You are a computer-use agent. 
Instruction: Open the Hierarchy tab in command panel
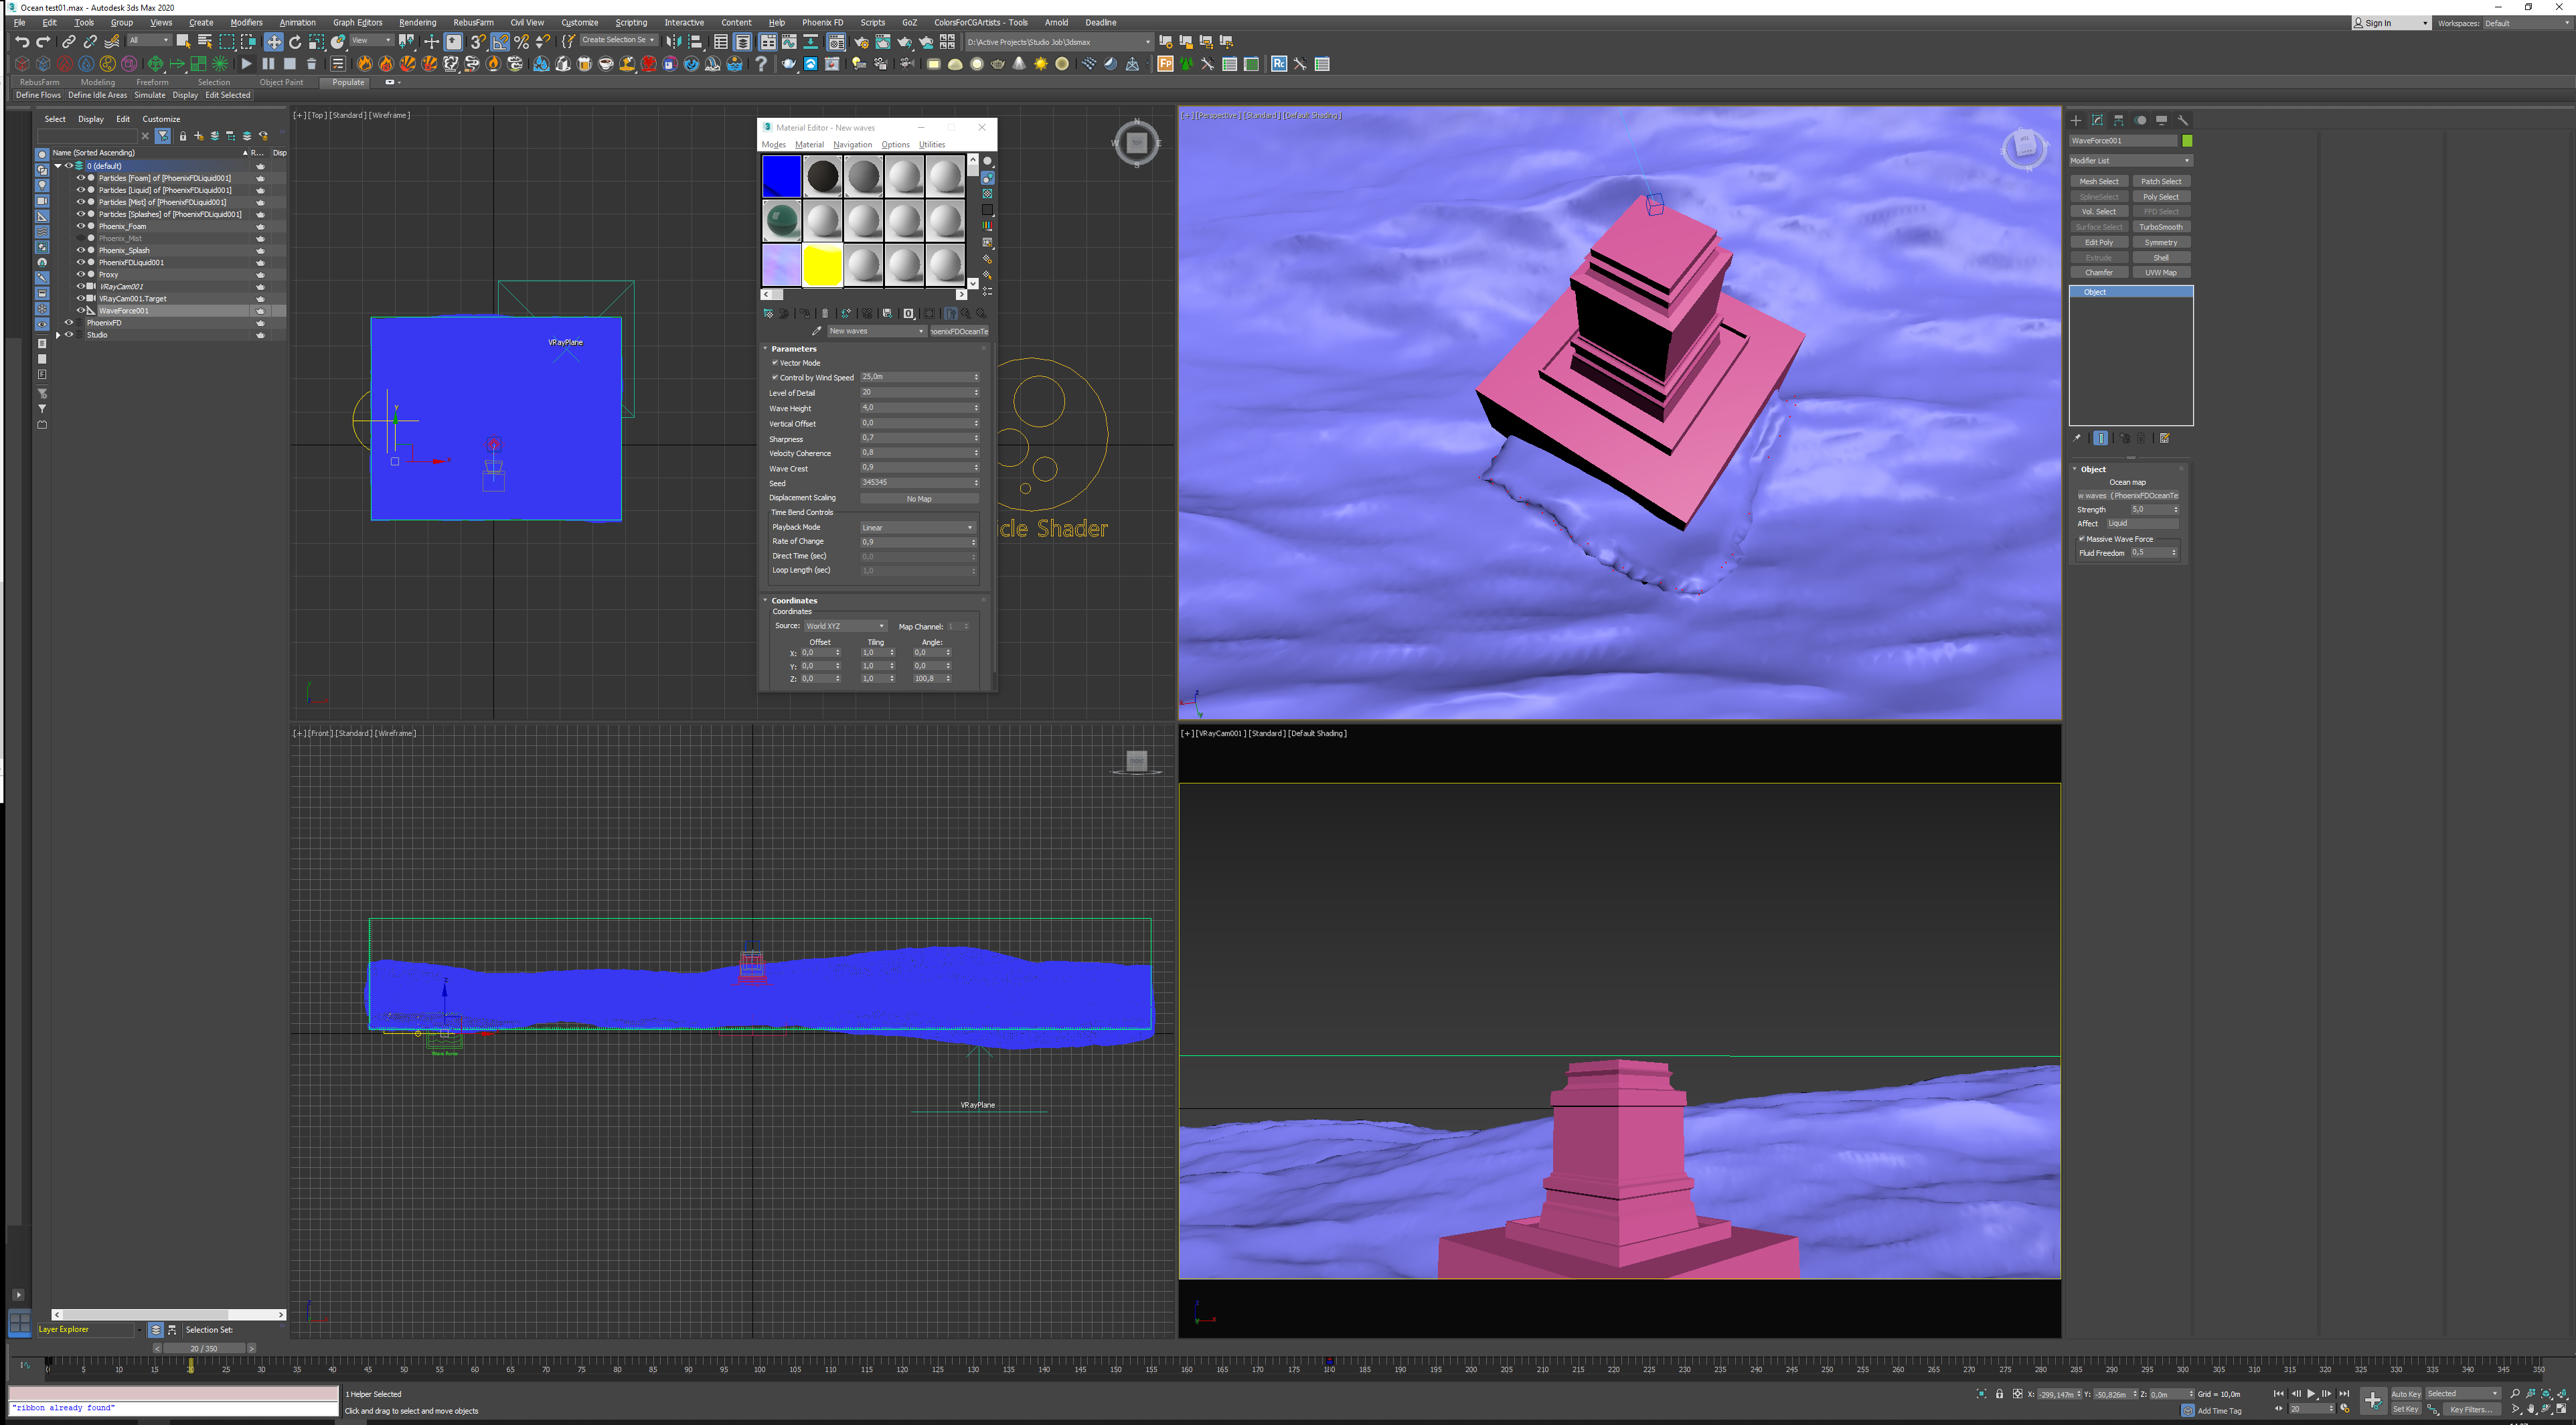(x=2119, y=120)
